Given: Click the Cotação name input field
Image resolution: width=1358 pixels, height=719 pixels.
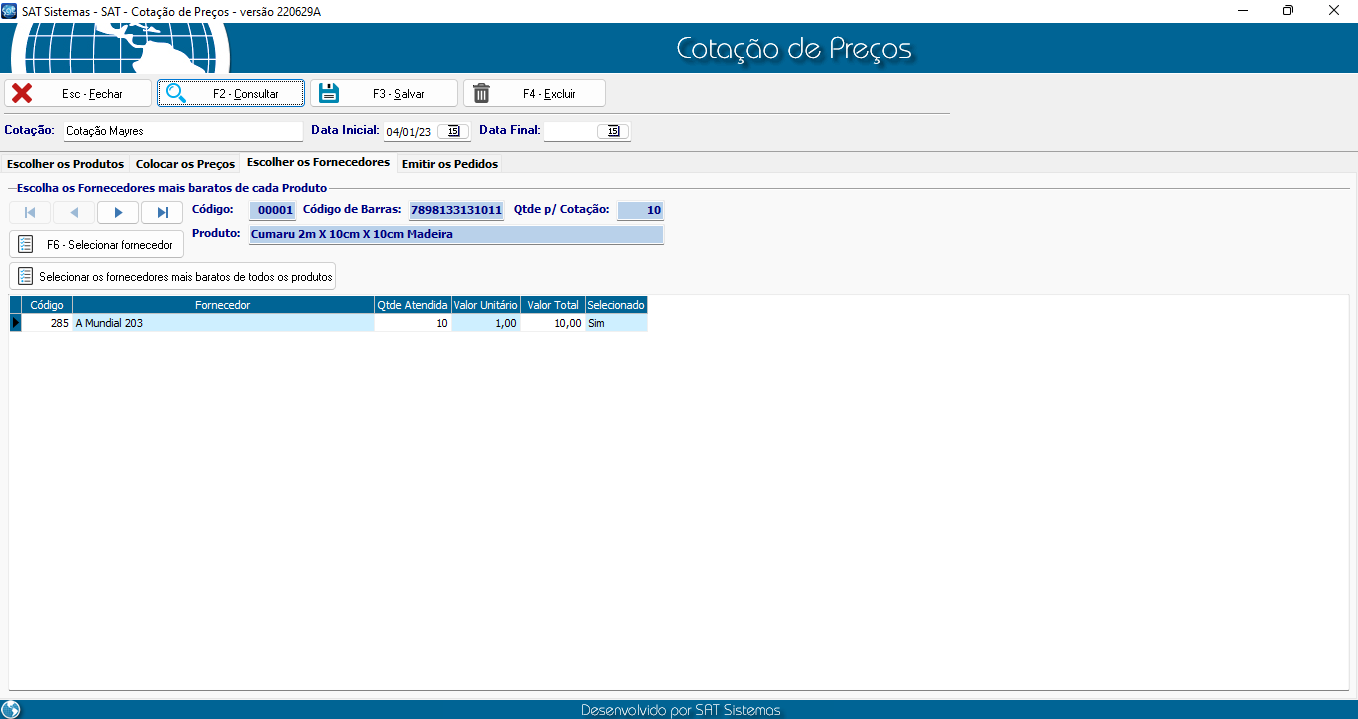Looking at the screenshot, I should 182,131.
